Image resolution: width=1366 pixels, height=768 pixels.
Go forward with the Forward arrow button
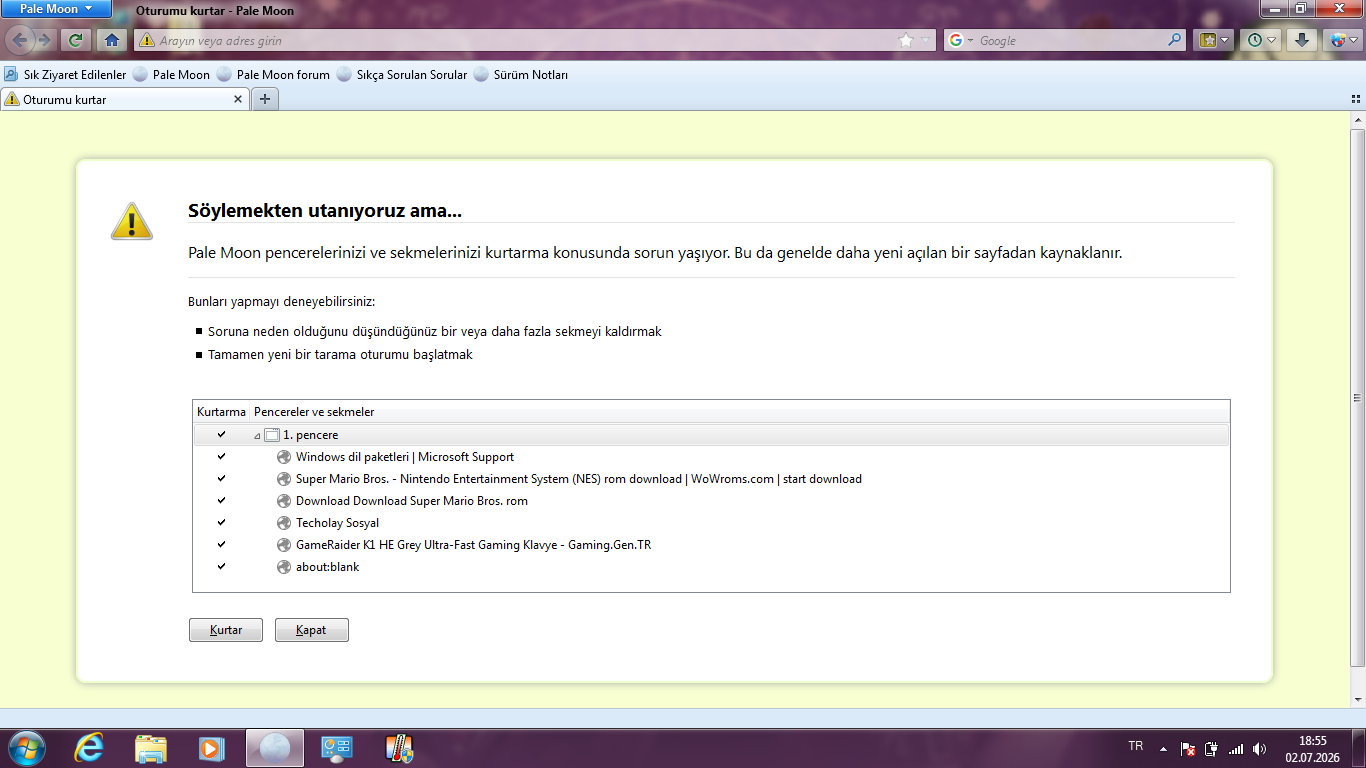44,40
